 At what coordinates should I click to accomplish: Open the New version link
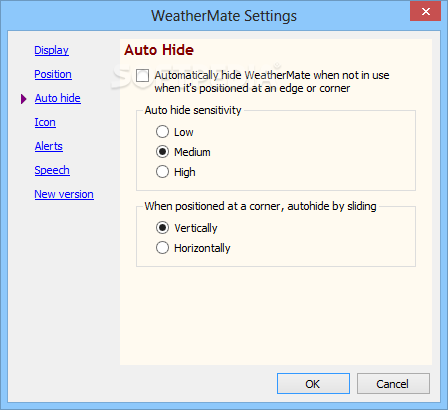tap(64, 194)
